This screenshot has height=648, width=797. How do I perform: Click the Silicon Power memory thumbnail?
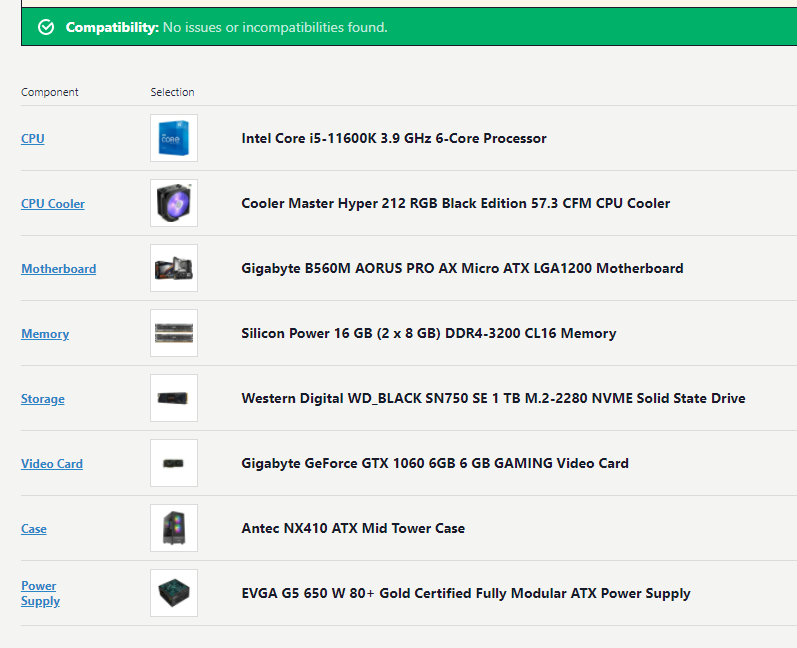click(174, 333)
